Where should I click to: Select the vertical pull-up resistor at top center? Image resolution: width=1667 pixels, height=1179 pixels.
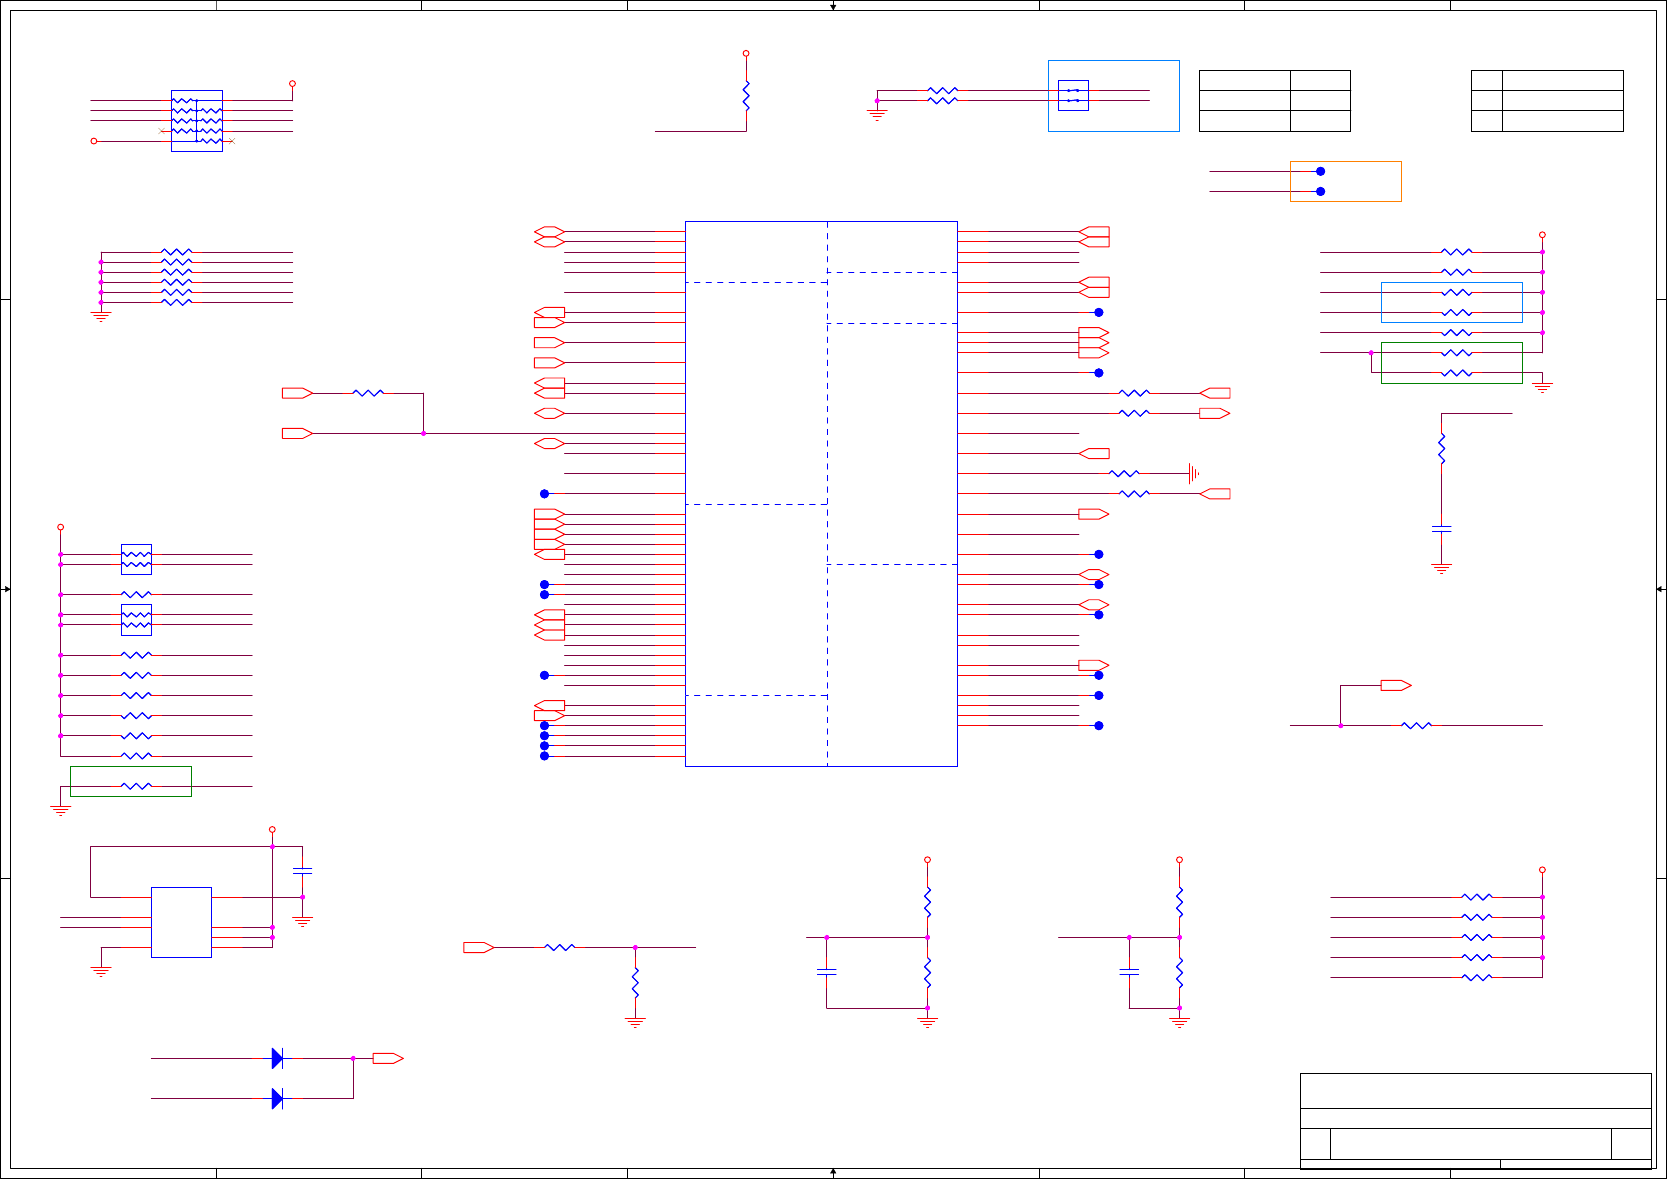tap(746, 95)
